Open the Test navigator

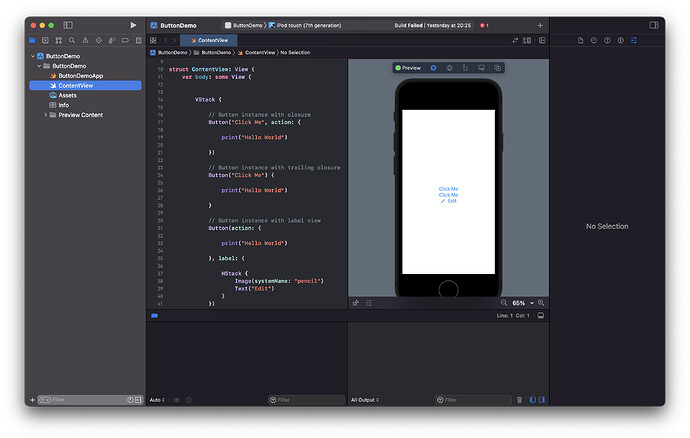point(99,40)
